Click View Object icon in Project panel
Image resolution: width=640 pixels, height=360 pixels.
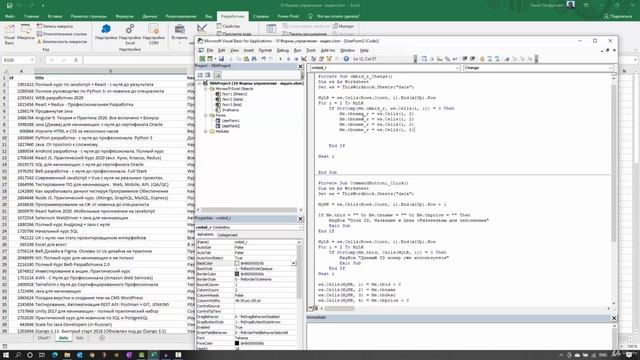click(x=208, y=75)
